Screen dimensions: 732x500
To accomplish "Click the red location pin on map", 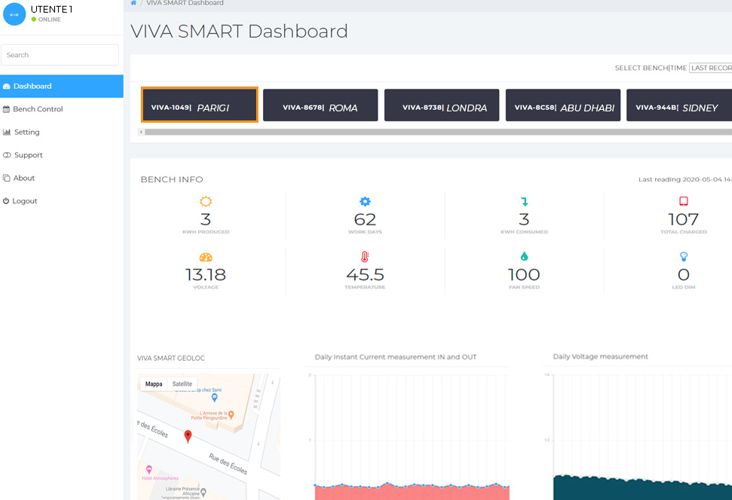I will click(188, 436).
